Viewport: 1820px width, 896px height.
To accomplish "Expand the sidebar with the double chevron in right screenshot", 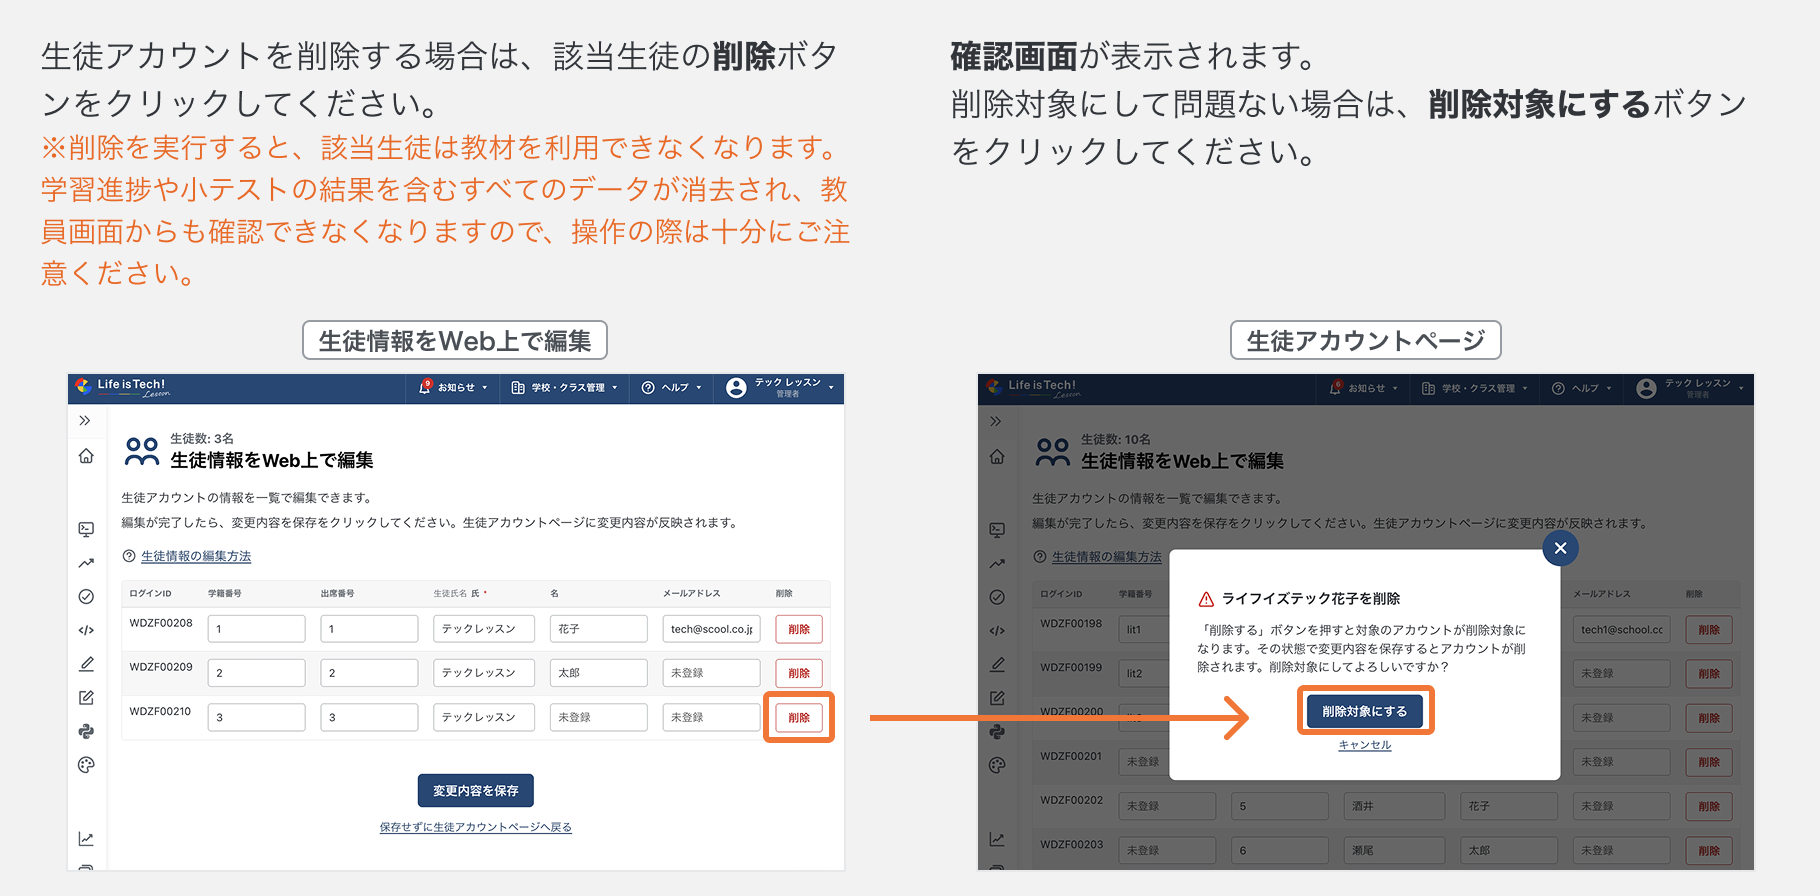I will (996, 421).
